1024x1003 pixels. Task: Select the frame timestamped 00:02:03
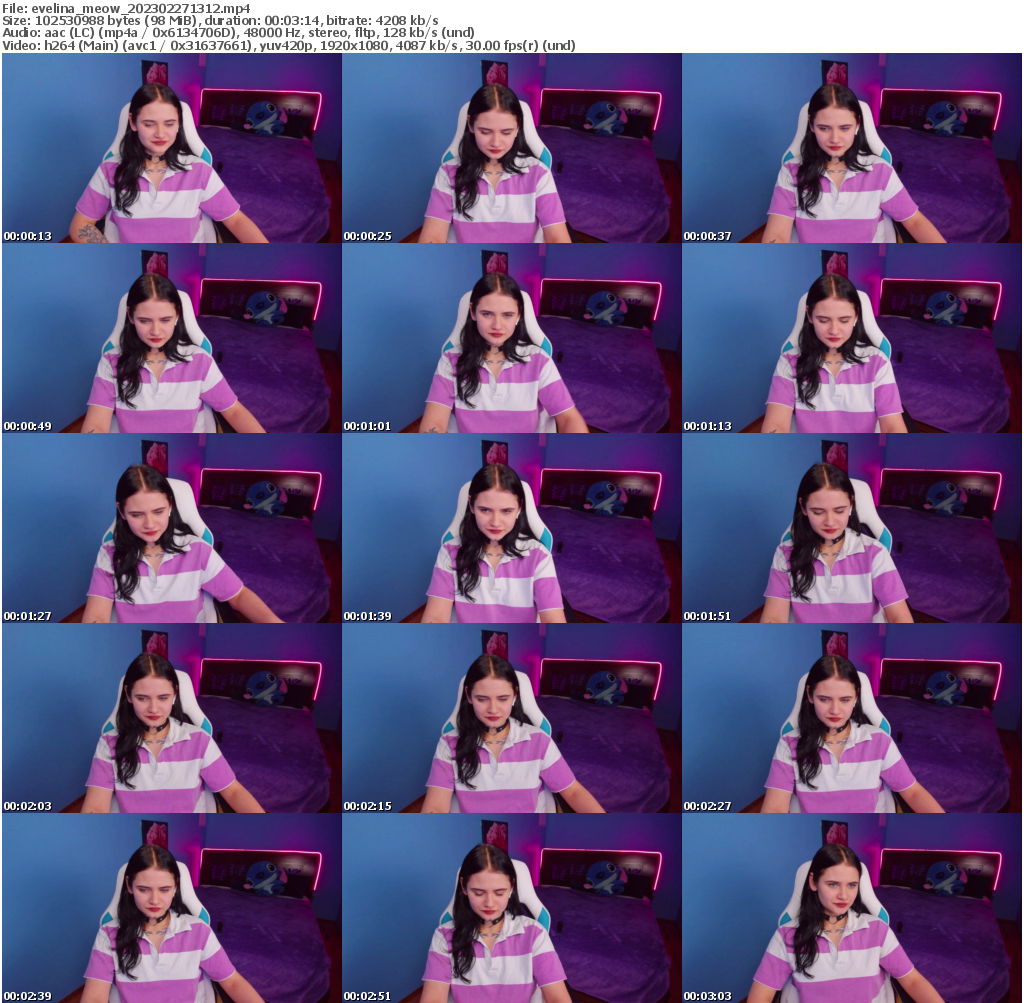(x=171, y=718)
